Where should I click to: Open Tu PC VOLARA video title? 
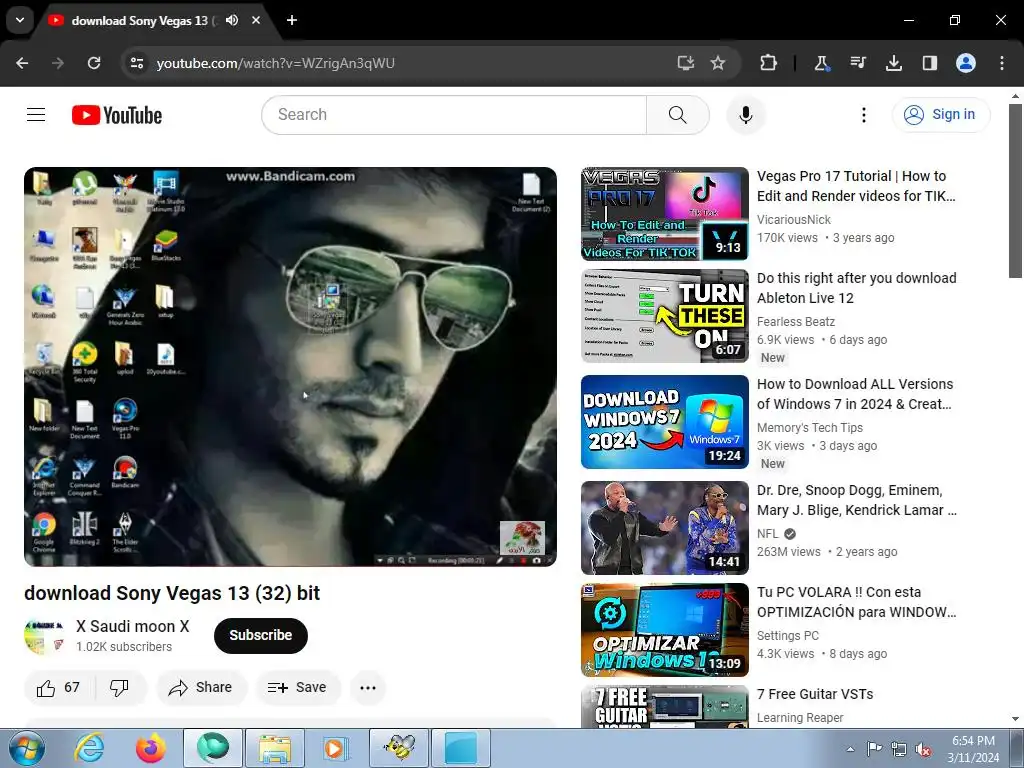pos(856,602)
